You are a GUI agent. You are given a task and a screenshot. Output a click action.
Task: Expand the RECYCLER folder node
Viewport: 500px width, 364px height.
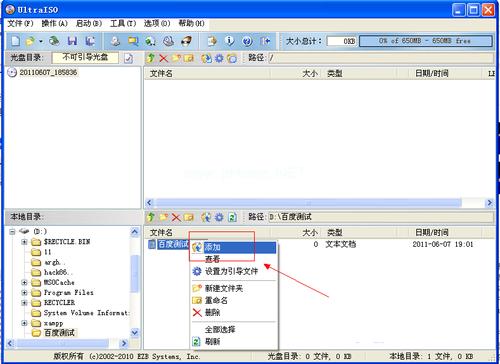point(24,303)
